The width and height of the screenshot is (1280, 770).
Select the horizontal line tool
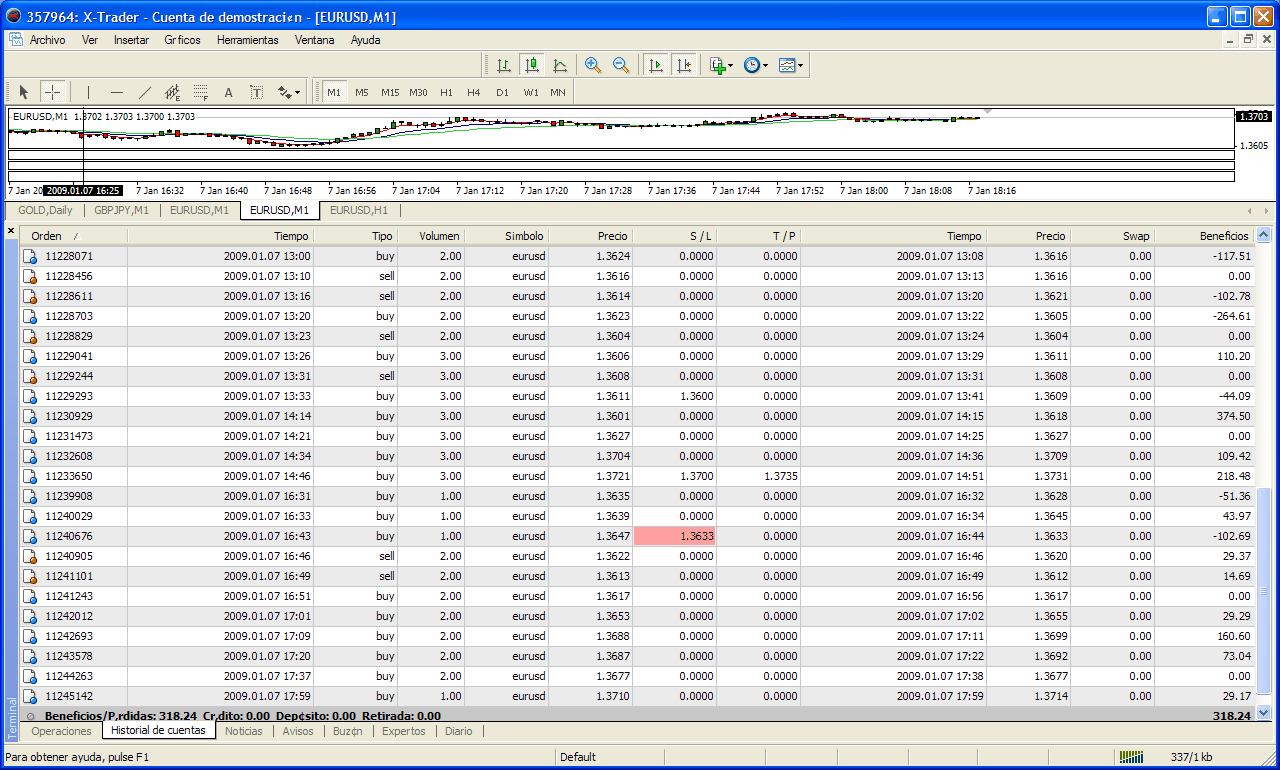pyautogui.click(x=116, y=92)
